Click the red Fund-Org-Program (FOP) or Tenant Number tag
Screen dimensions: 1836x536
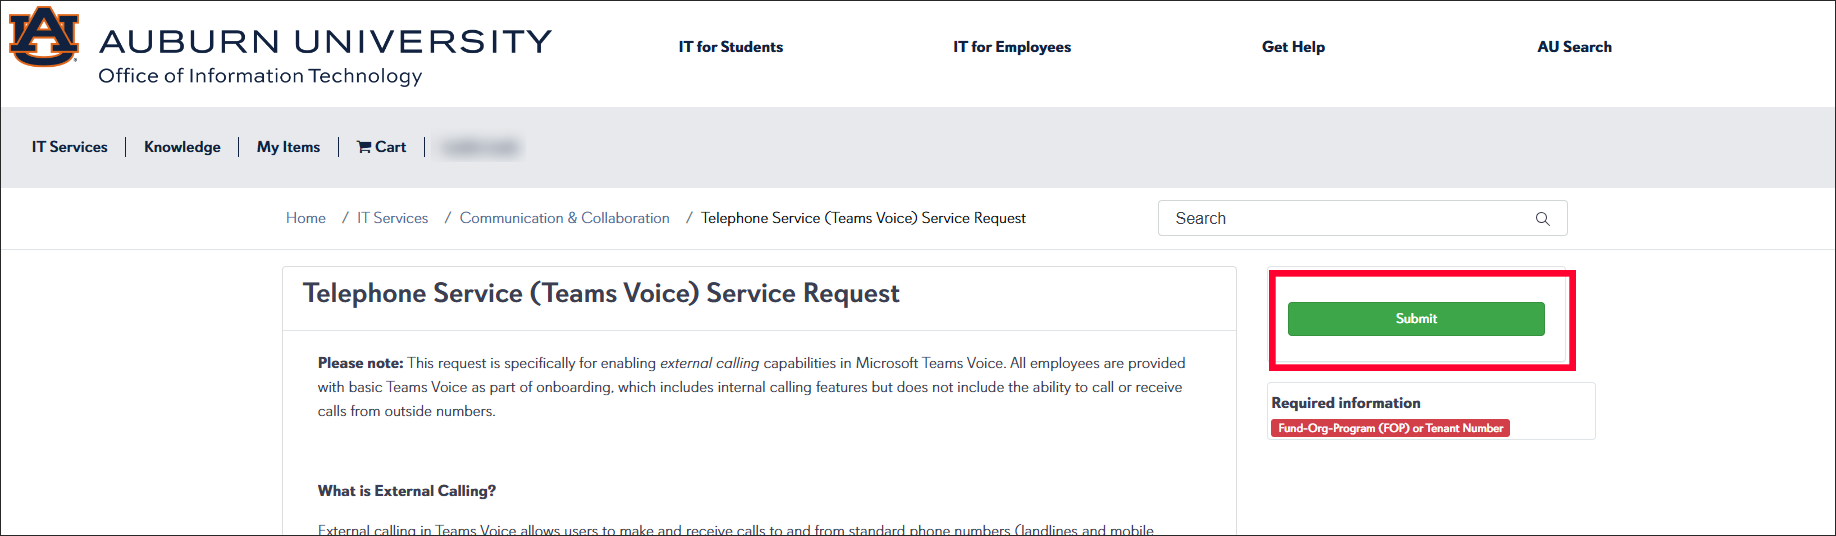click(x=1390, y=428)
